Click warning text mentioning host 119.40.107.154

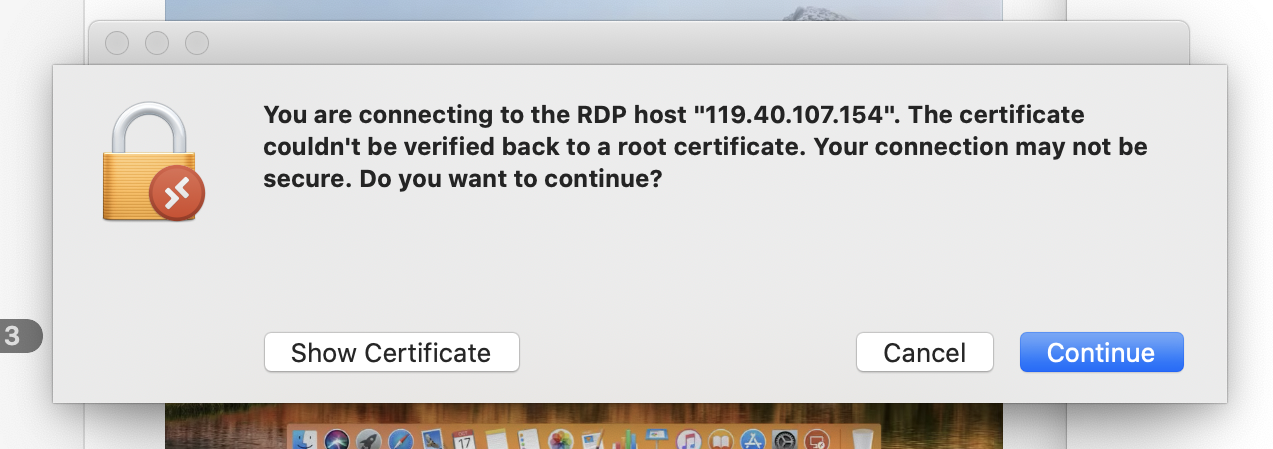[x=705, y=148]
